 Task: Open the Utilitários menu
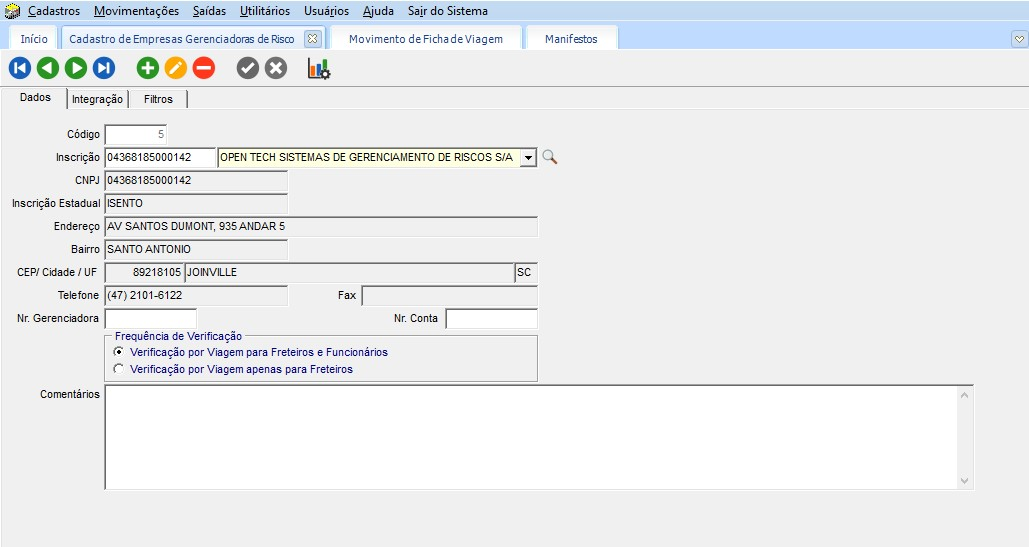[x=265, y=11]
